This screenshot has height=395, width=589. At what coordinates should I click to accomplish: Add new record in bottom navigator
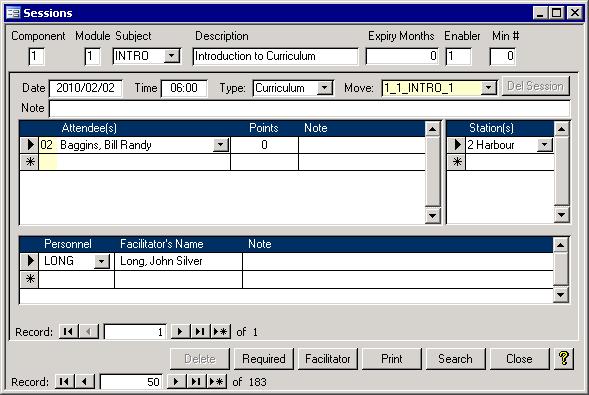click(x=216, y=382)
